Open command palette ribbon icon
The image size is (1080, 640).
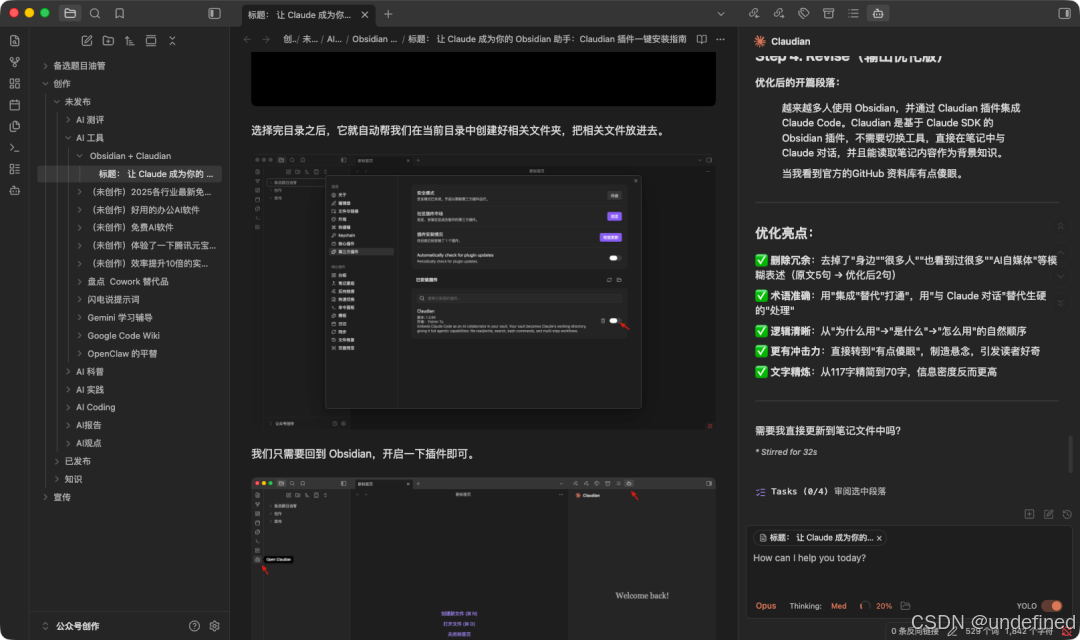tap(14, 147)
